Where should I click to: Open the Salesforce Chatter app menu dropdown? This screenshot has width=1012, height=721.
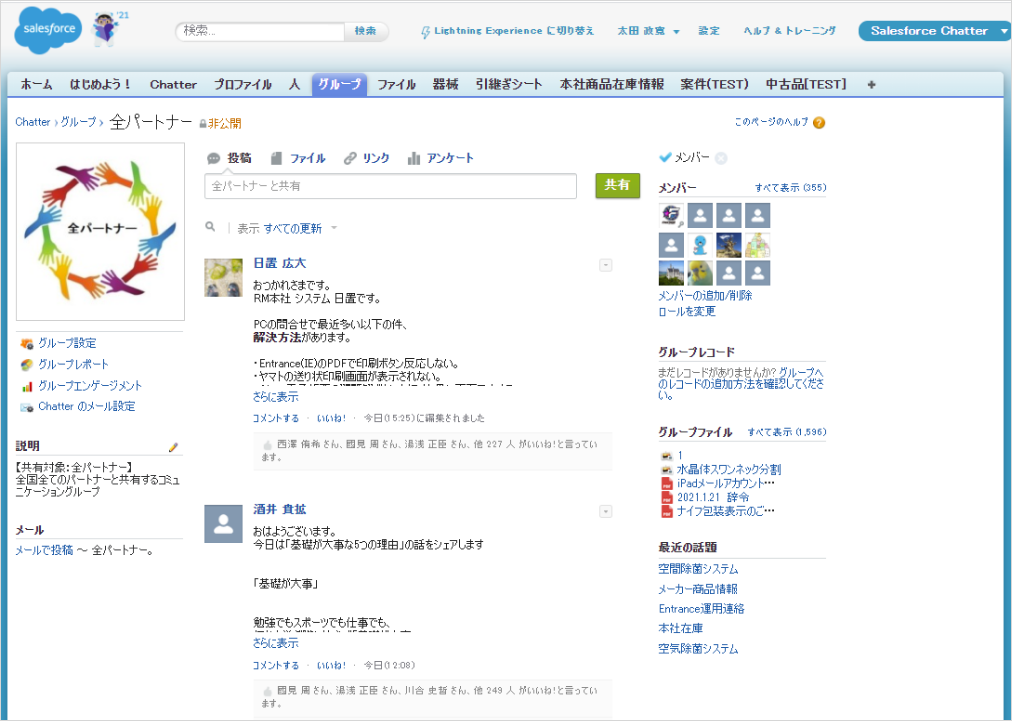pyautogui.click(x=1004, y=31)
